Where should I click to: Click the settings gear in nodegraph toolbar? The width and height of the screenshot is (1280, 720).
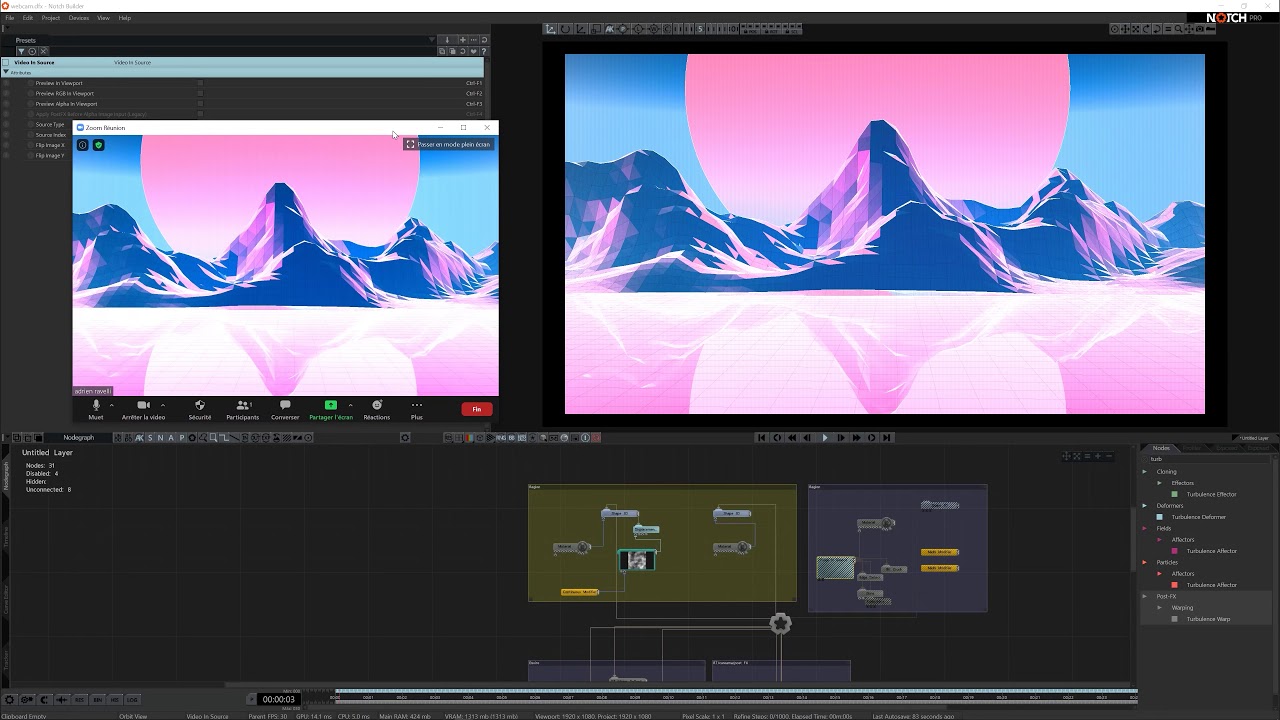point(405,437)
